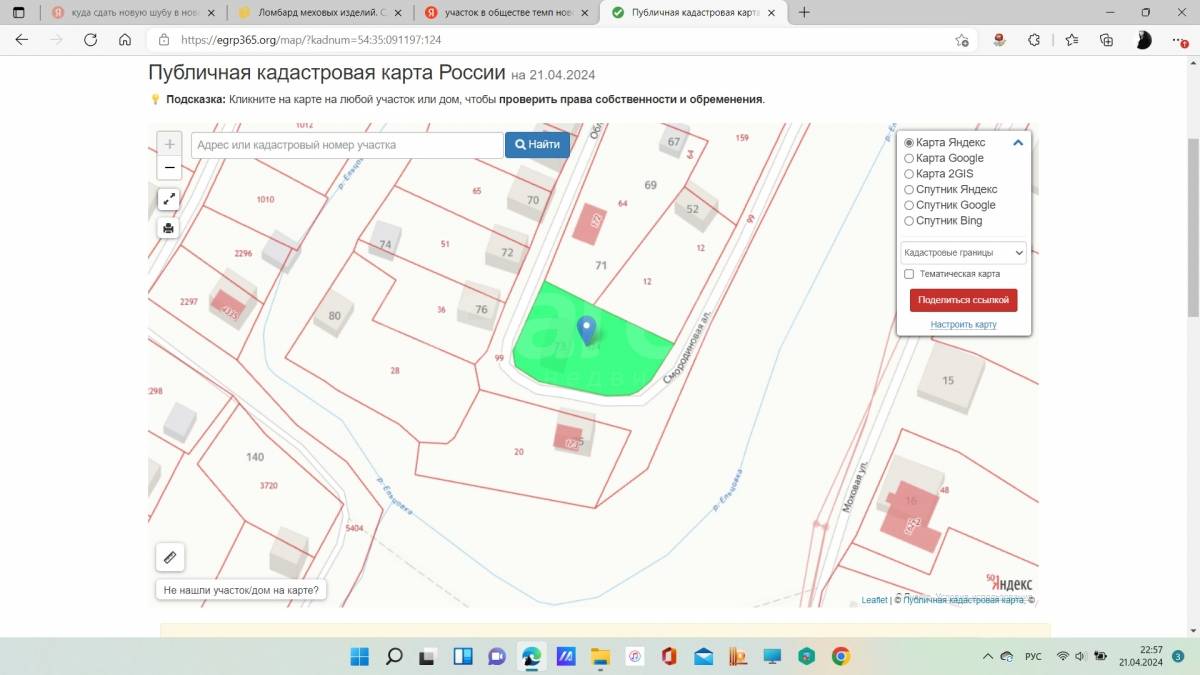1200x675 pixels.
Task: Choose Спутник Яндекс map layer
Action: click(909, 190)
